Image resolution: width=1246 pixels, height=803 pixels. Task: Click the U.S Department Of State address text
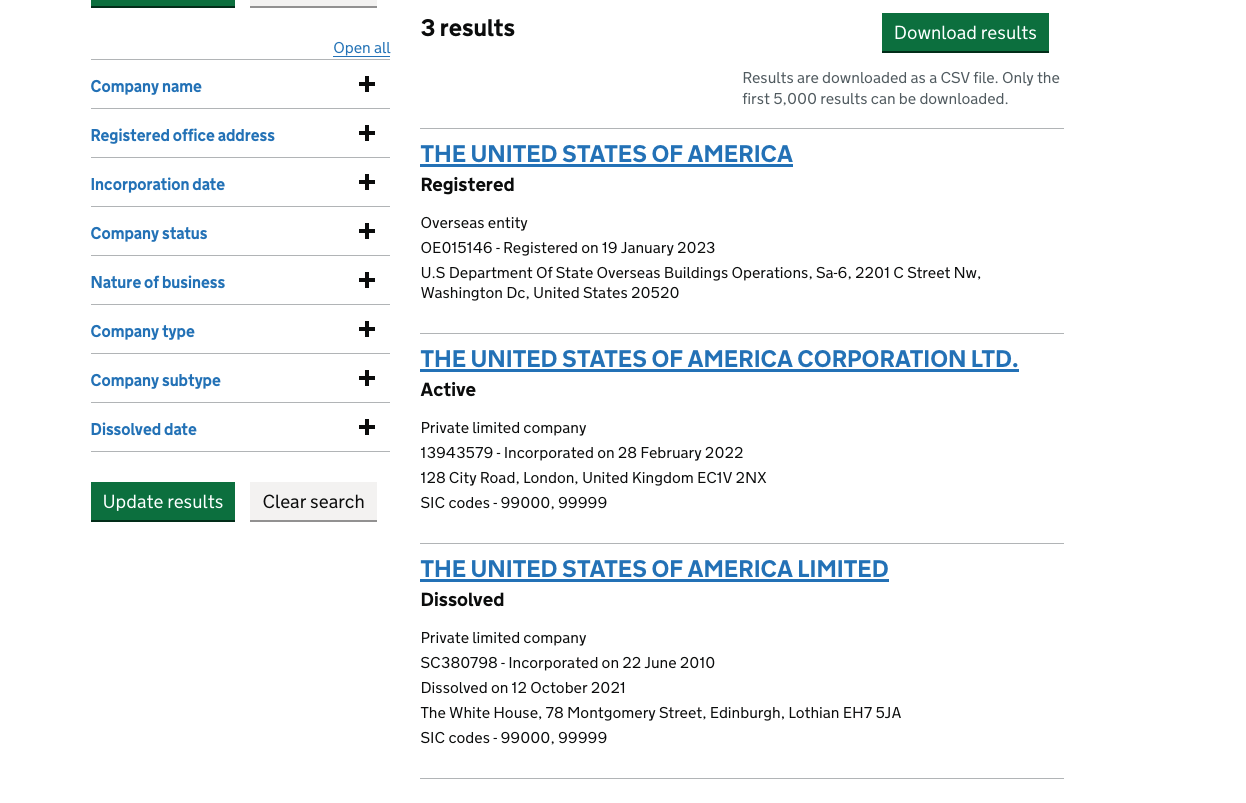pos(700,283)
